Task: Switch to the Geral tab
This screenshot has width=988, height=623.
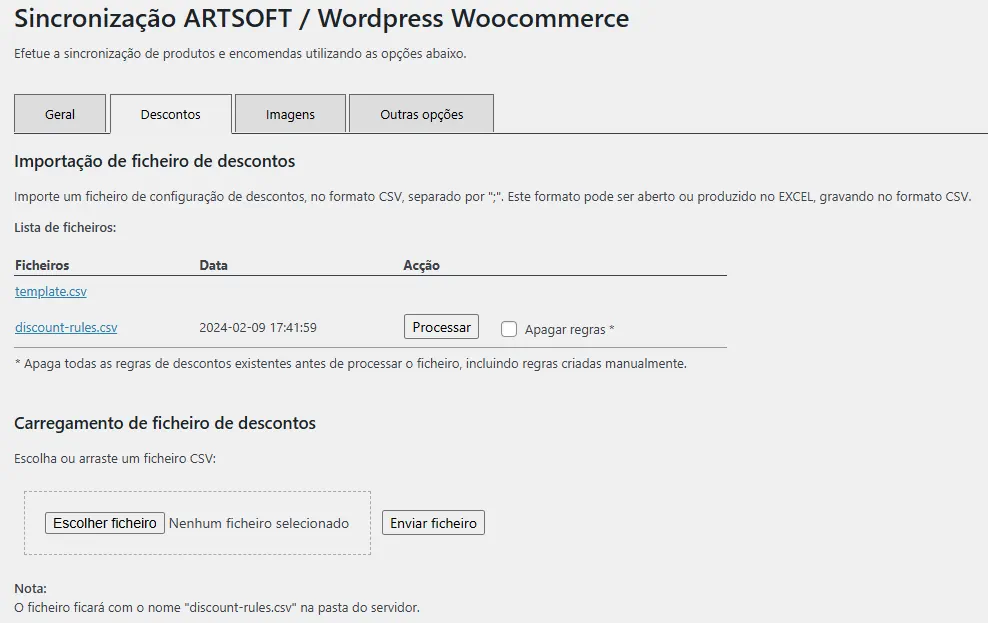Action: 60,114
